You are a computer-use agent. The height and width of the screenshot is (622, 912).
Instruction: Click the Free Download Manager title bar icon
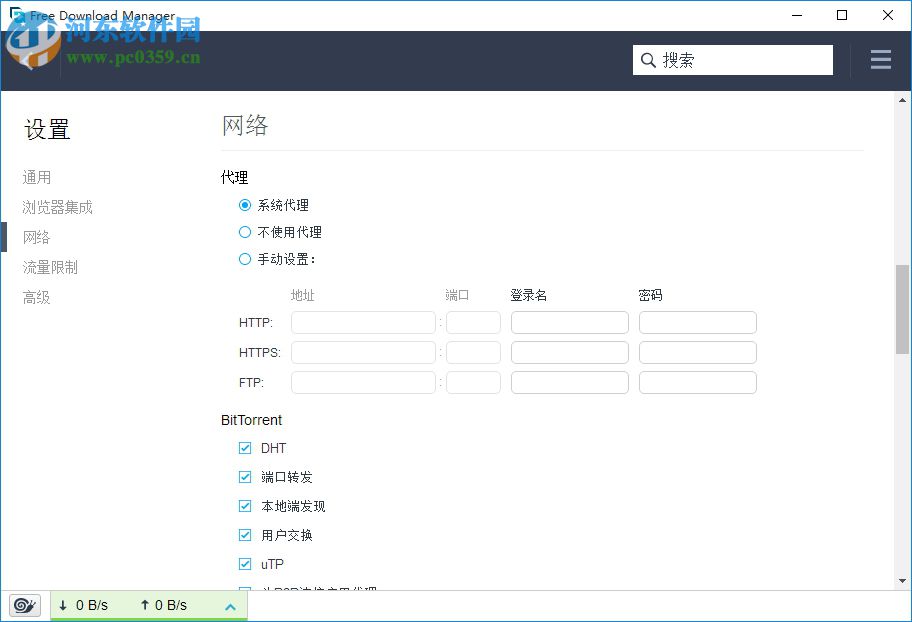[14, 15]
